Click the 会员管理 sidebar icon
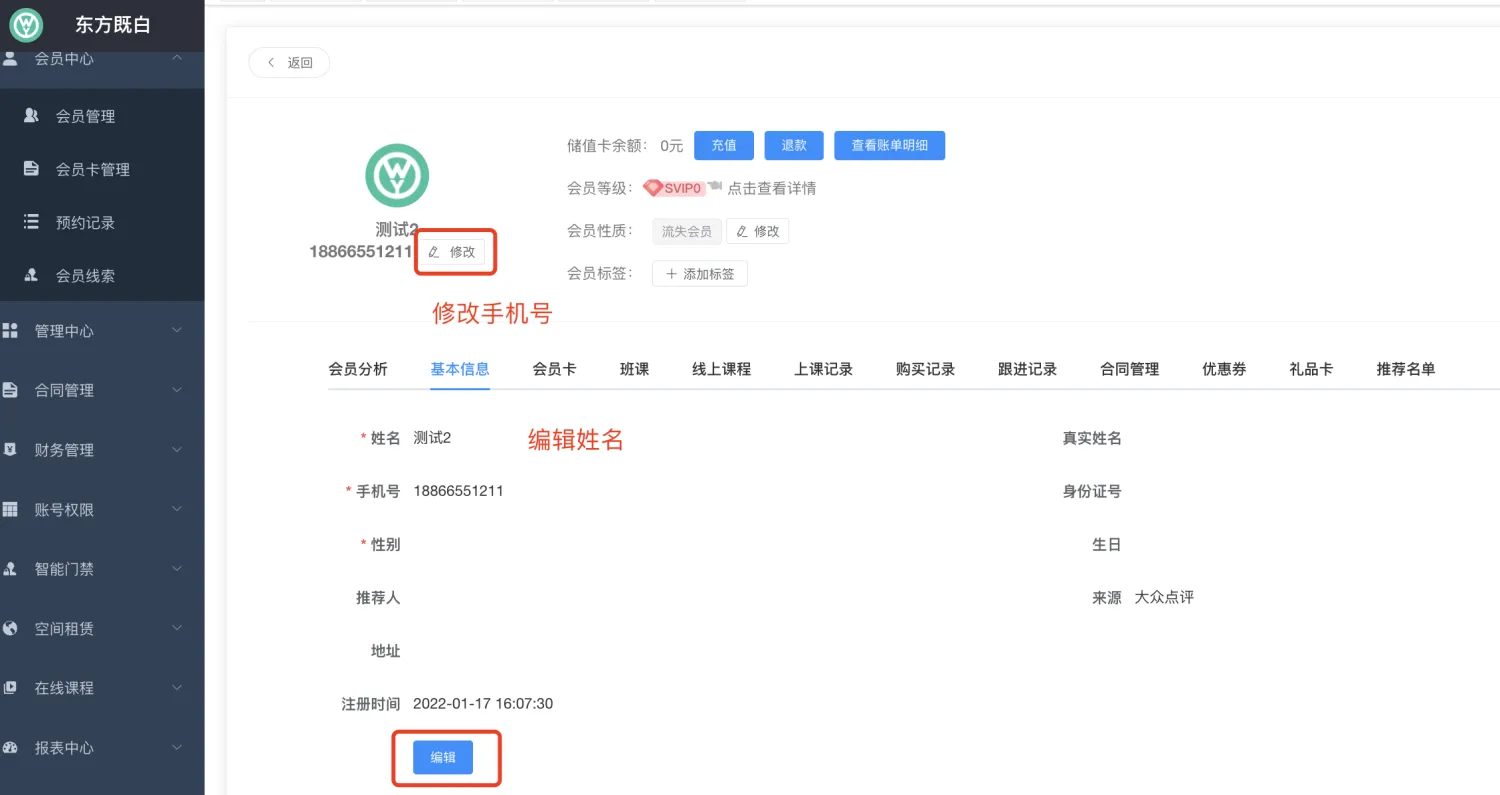 click(31, 116)
